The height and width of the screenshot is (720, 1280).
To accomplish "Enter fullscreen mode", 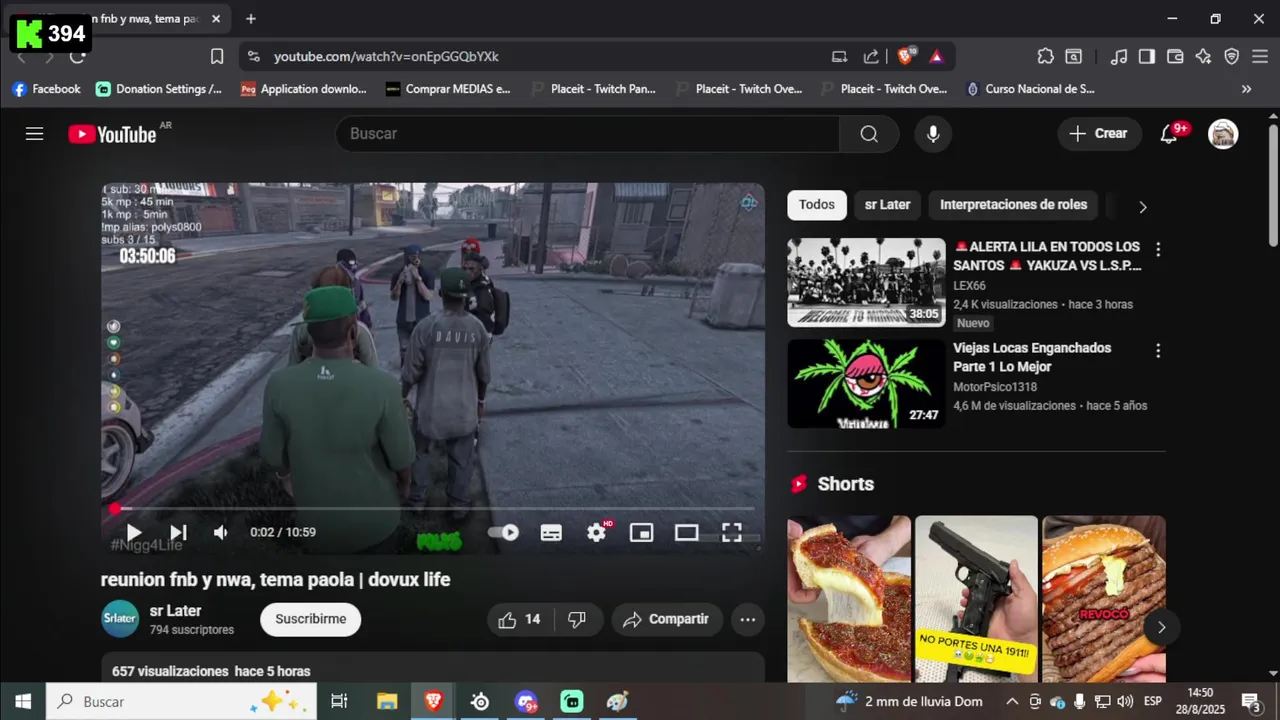I will tap(732, 533).
